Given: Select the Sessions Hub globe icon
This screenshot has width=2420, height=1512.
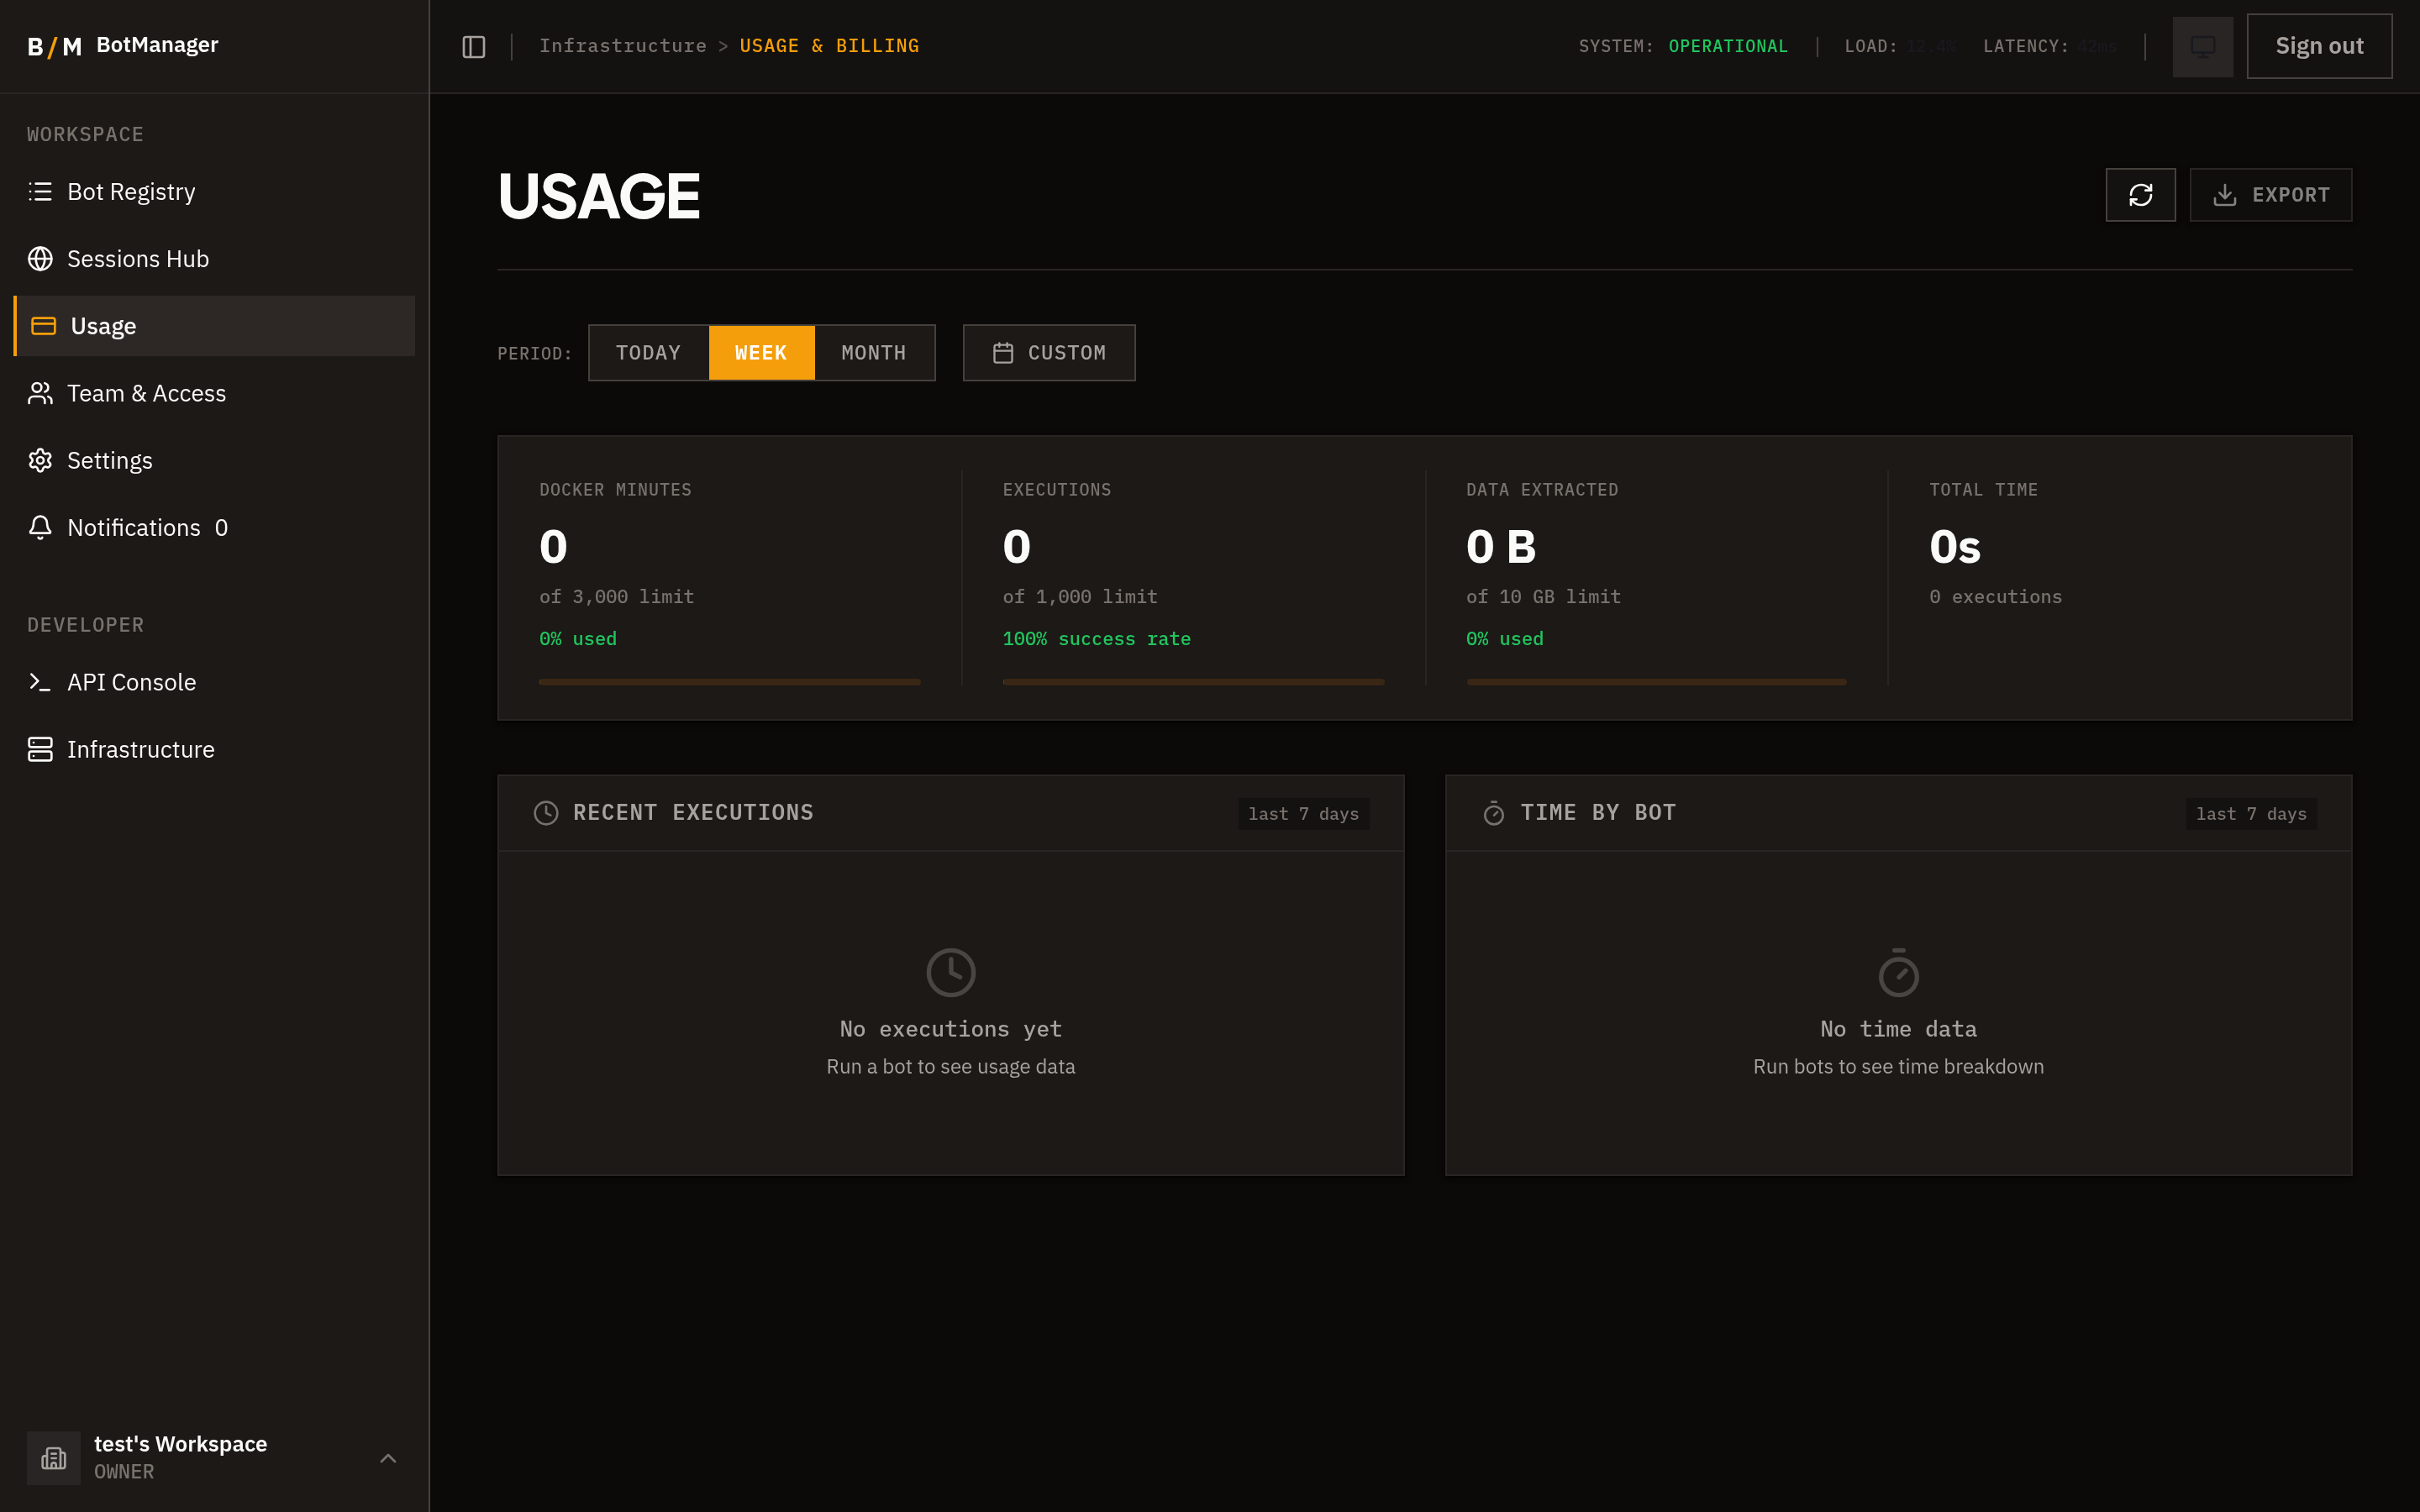Looking at the screenshot, I should (40, 258).
